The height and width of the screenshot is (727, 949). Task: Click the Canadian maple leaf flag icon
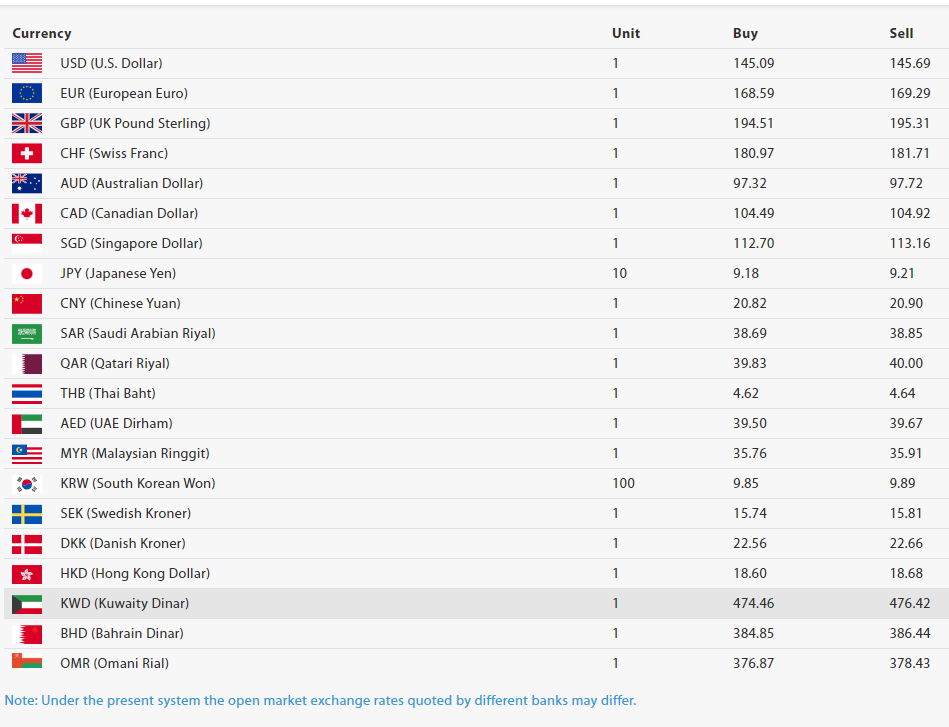(x=27, y=213)
